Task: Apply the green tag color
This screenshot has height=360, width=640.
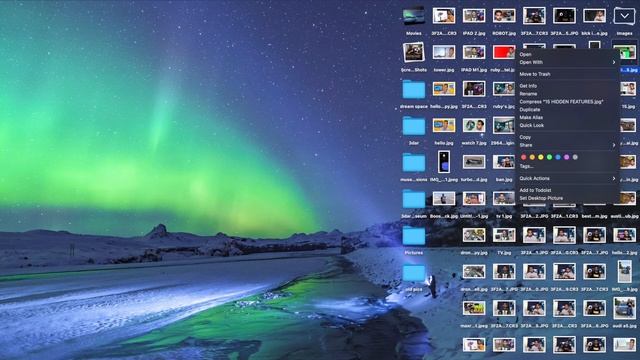Action: [549, 157]
